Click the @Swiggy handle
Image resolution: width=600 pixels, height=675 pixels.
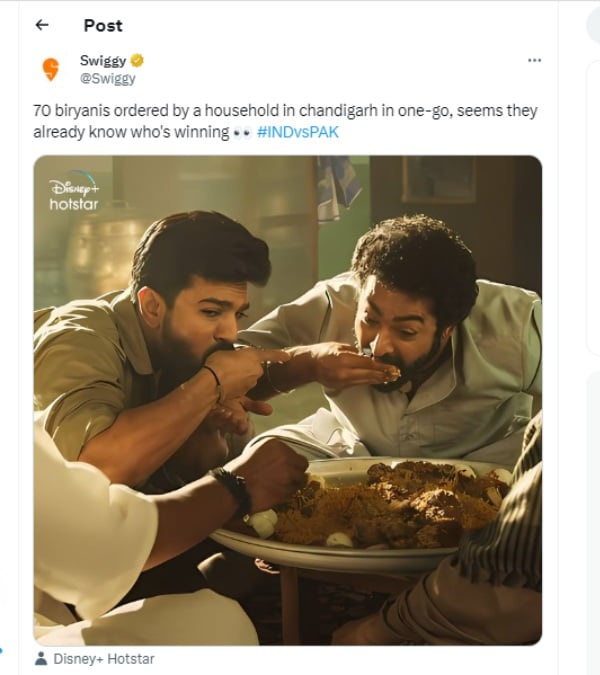pyautogui.click(x=107, y=78)
